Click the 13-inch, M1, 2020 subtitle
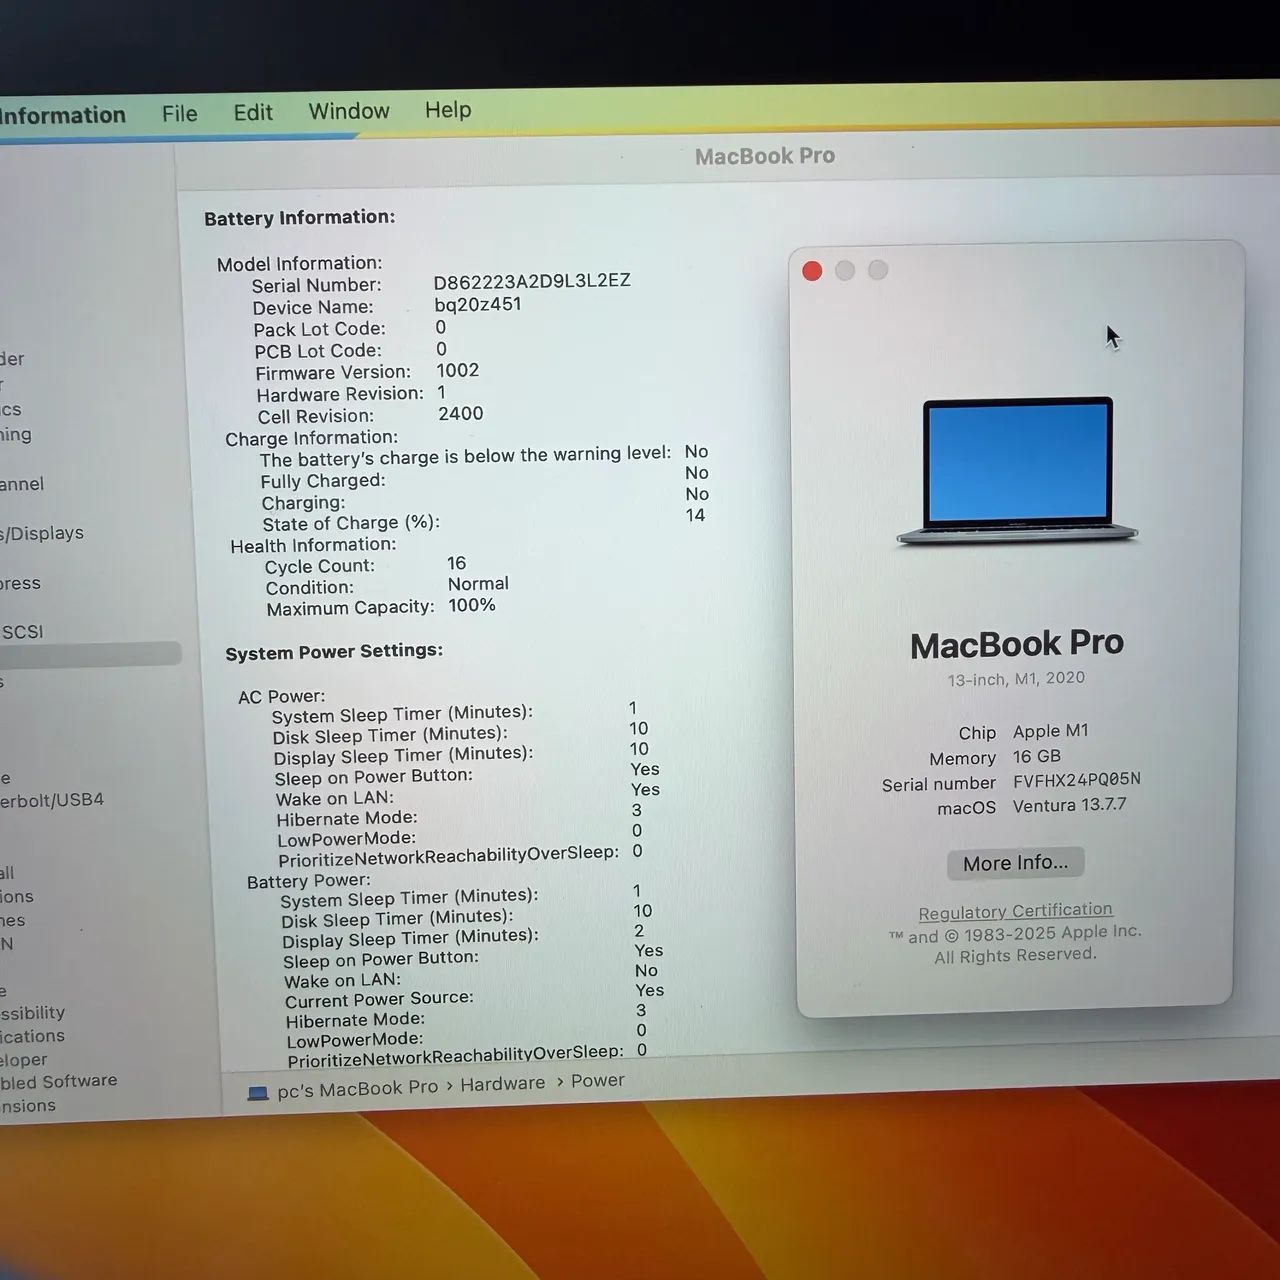Viewport: 1280px width, 1280px height. [1016, 679]
